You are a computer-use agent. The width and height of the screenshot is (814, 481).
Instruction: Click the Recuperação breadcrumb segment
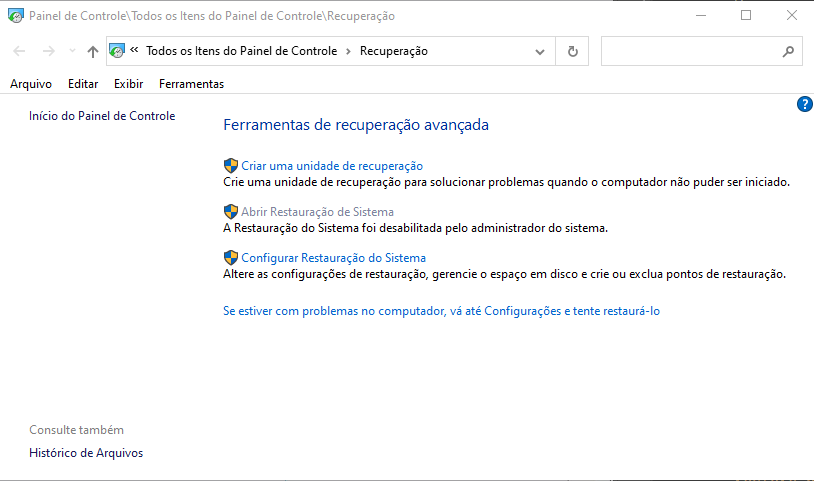tap(393, 51)
